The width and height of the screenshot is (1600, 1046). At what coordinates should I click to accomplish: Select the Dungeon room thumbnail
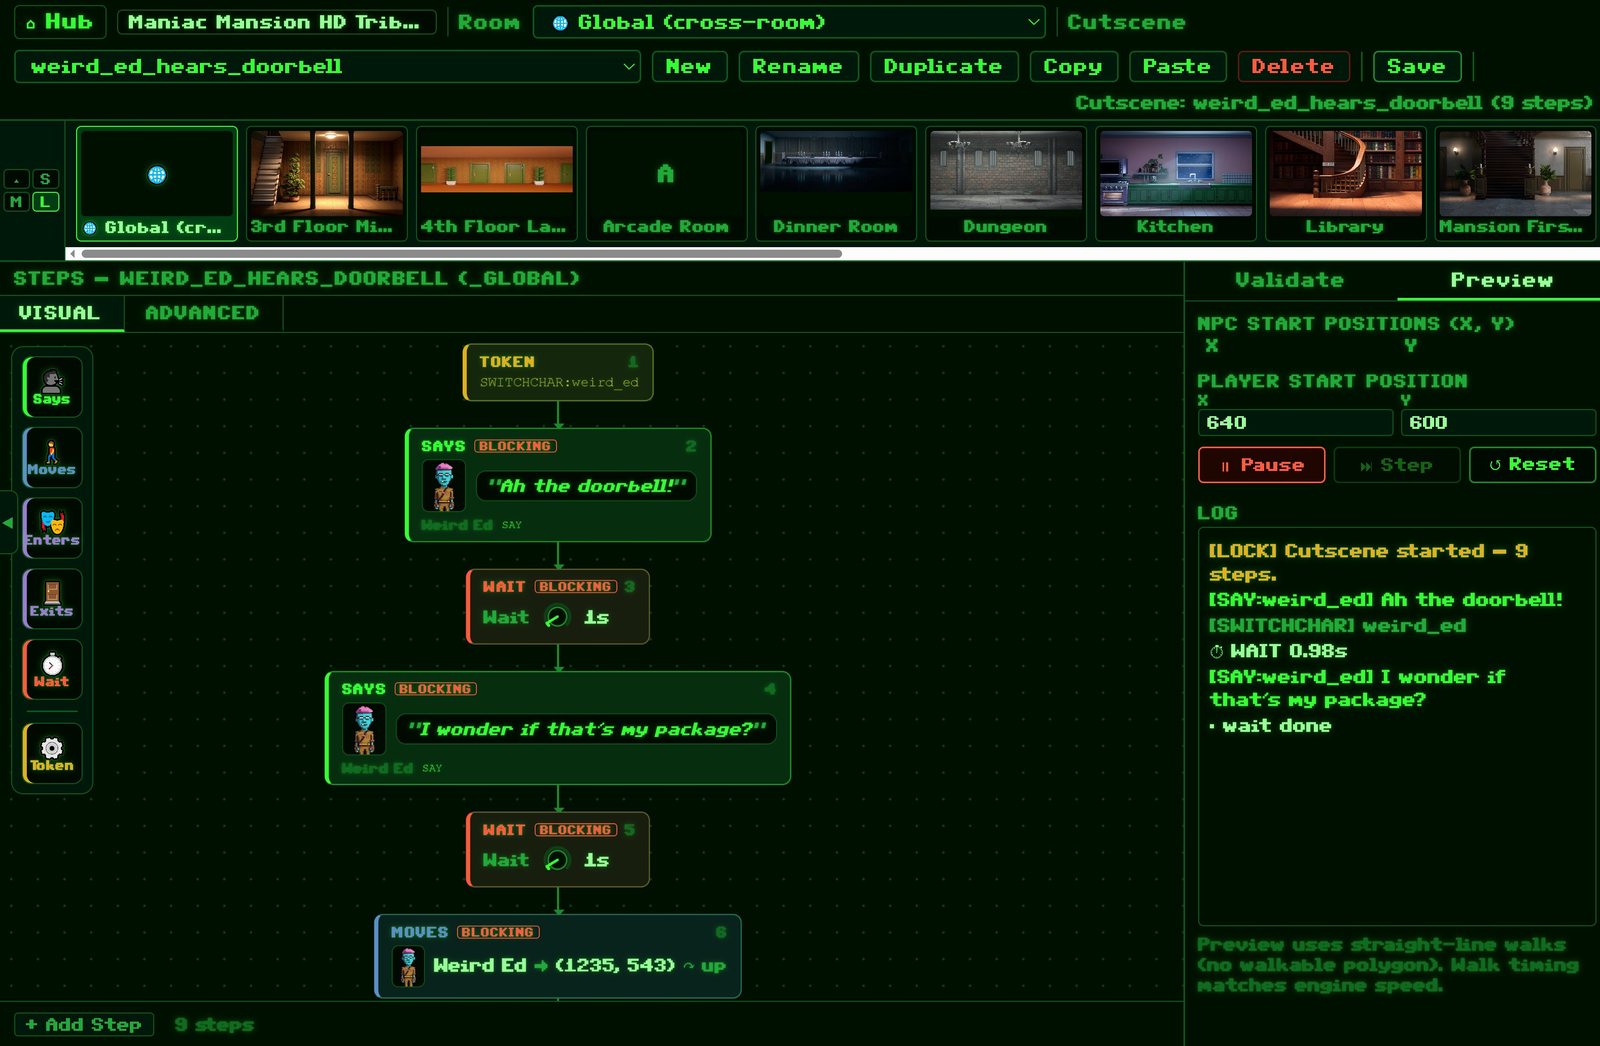[1006, 183]
